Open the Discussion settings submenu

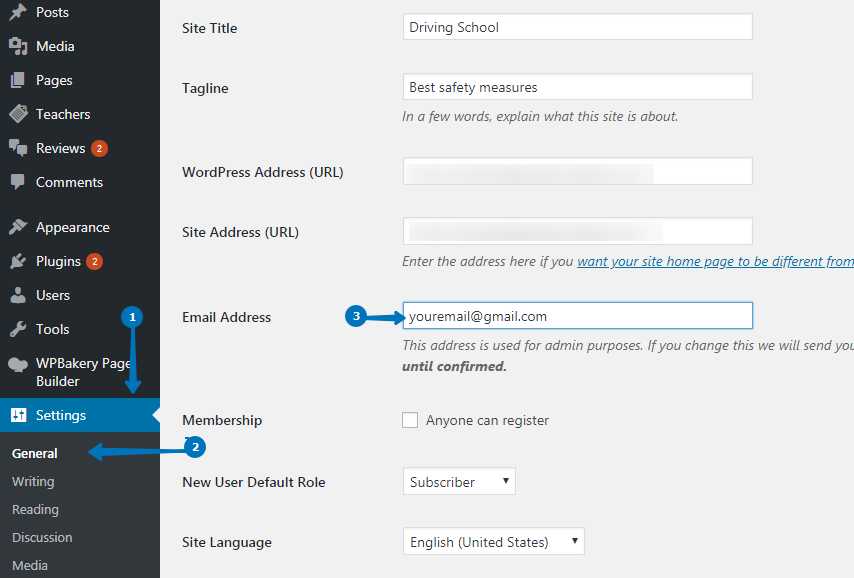coord(42,537)
